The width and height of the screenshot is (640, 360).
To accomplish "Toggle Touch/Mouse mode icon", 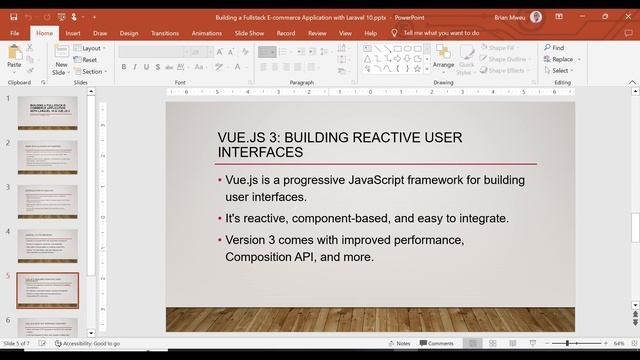I will click(x=74, y=17).
